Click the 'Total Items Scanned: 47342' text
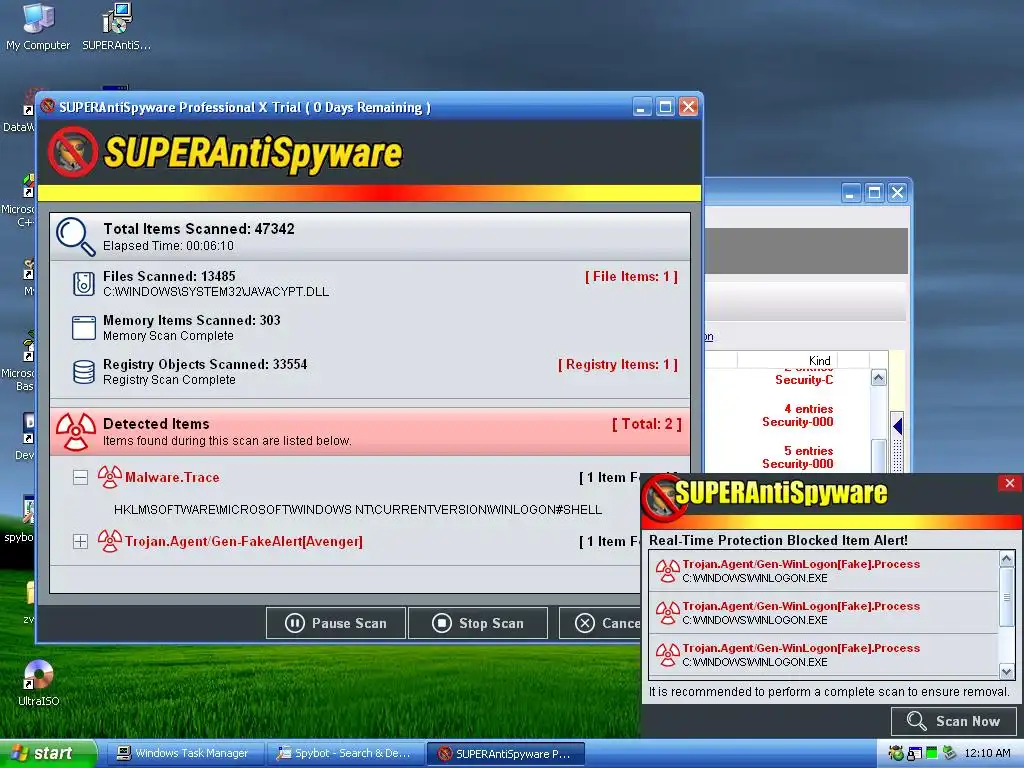Screen dimensions: 1024x768 (x=199, y=229)
